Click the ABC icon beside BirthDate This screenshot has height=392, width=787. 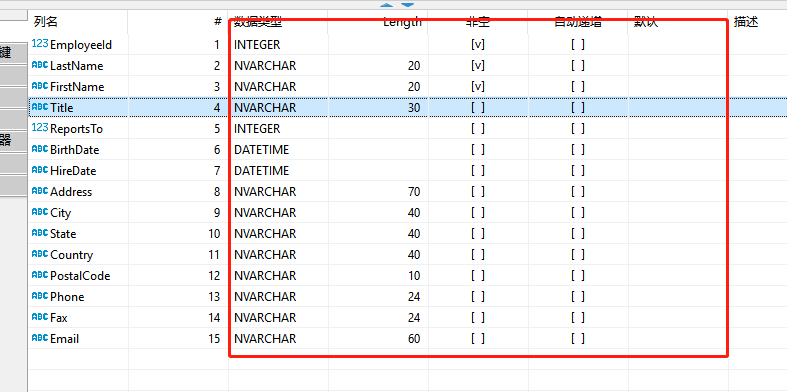tap(40, 149)
